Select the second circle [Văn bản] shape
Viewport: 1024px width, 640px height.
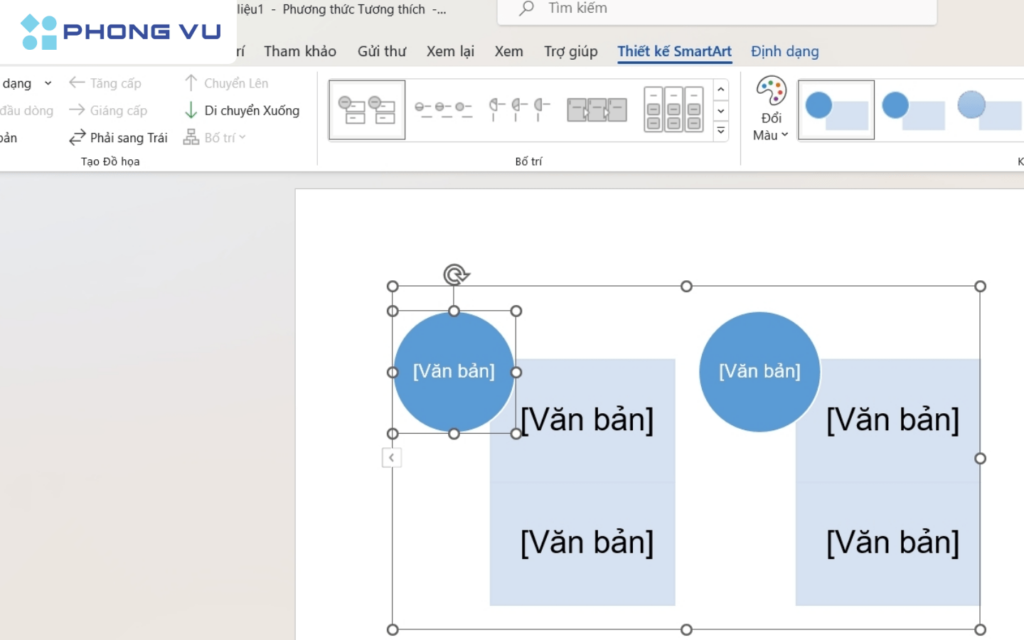(x=759, y=372)
